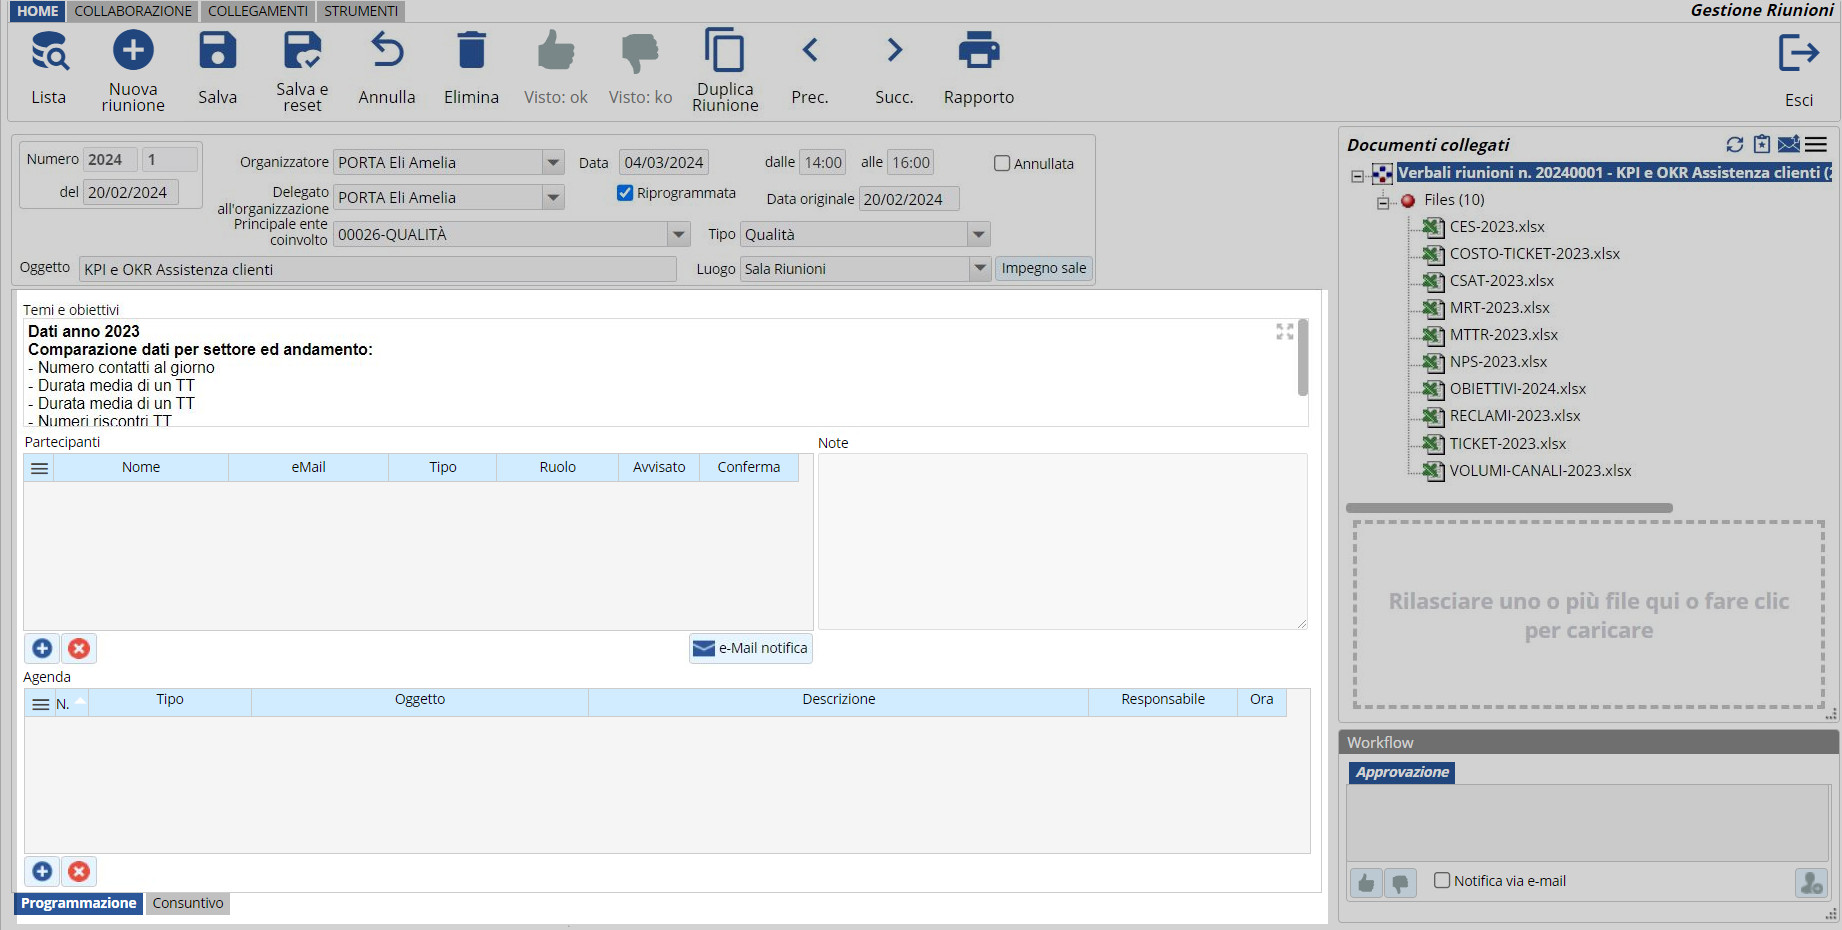The image size is (1842, 930).
Task: Click the Impegno sale button
Action: [x=1043, y=269]
